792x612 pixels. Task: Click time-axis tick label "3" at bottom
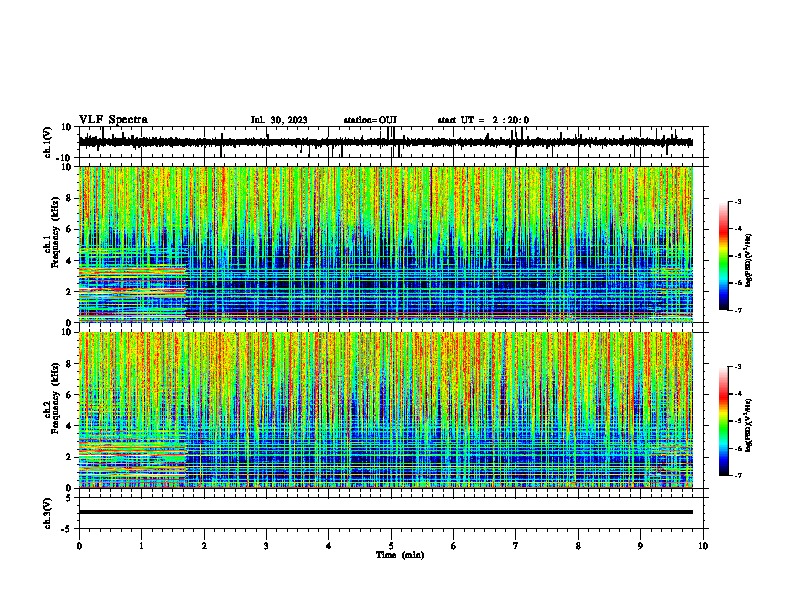pyautogui.click(x=266, y=546)
